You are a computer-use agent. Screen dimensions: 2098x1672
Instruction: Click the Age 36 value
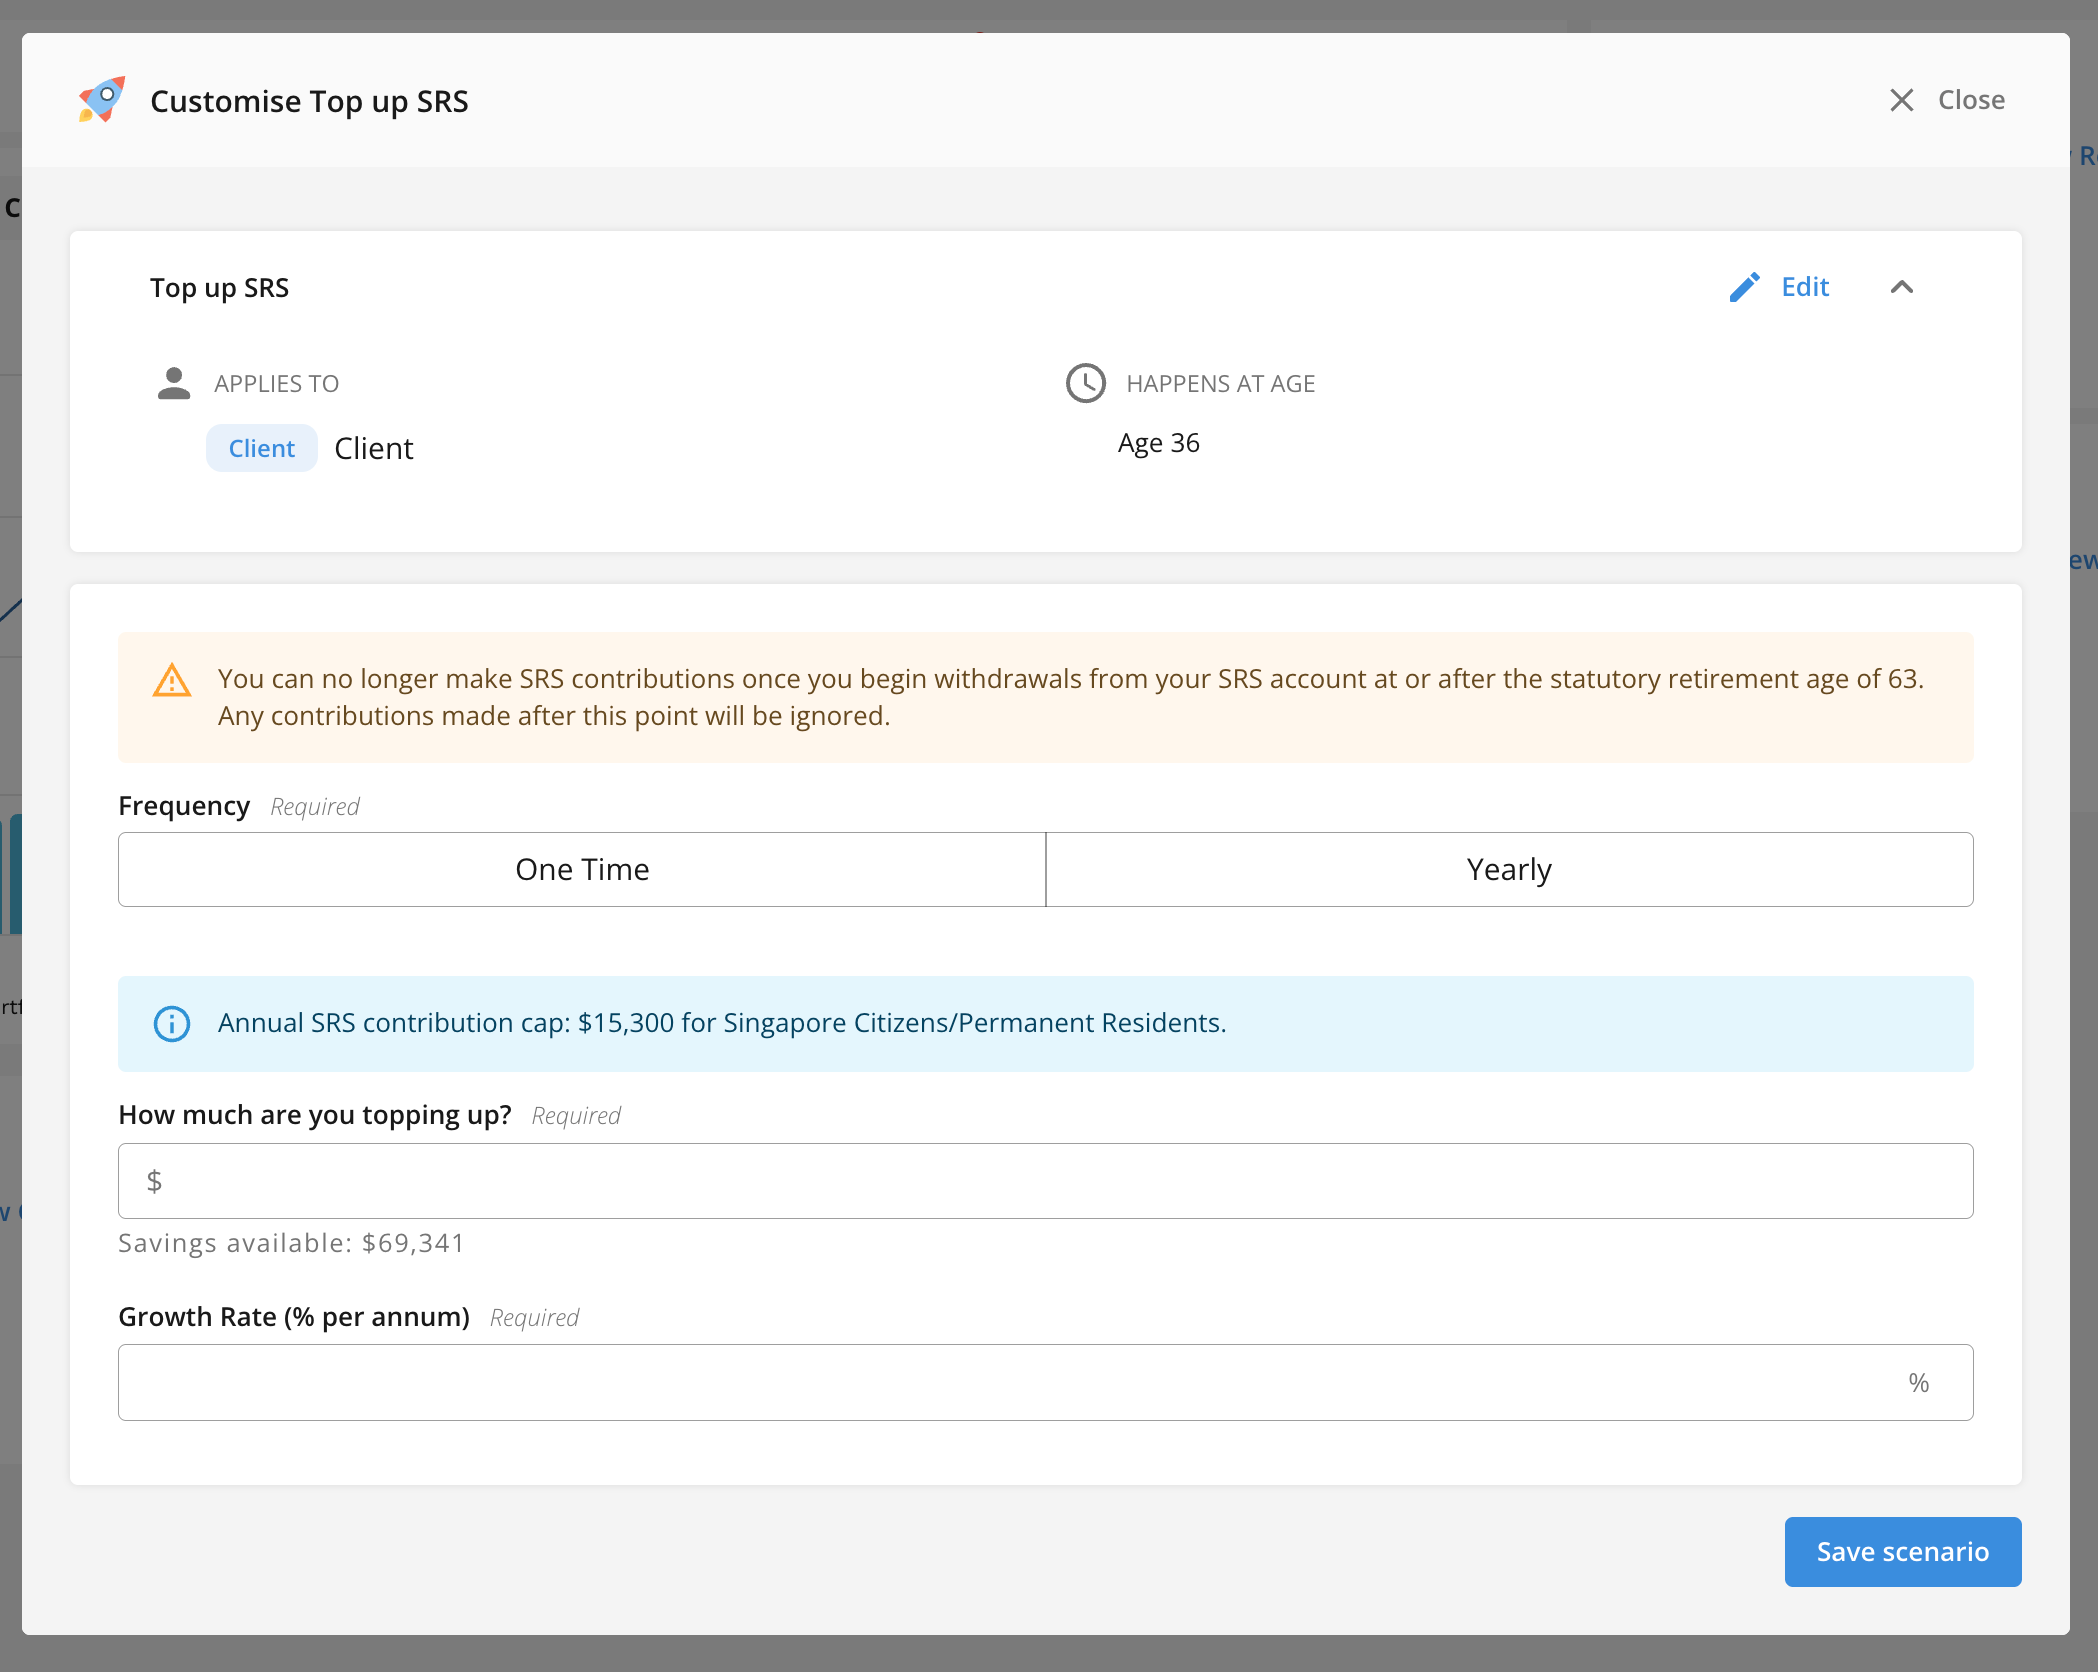pyautogui.click(x=1158, y=443)
